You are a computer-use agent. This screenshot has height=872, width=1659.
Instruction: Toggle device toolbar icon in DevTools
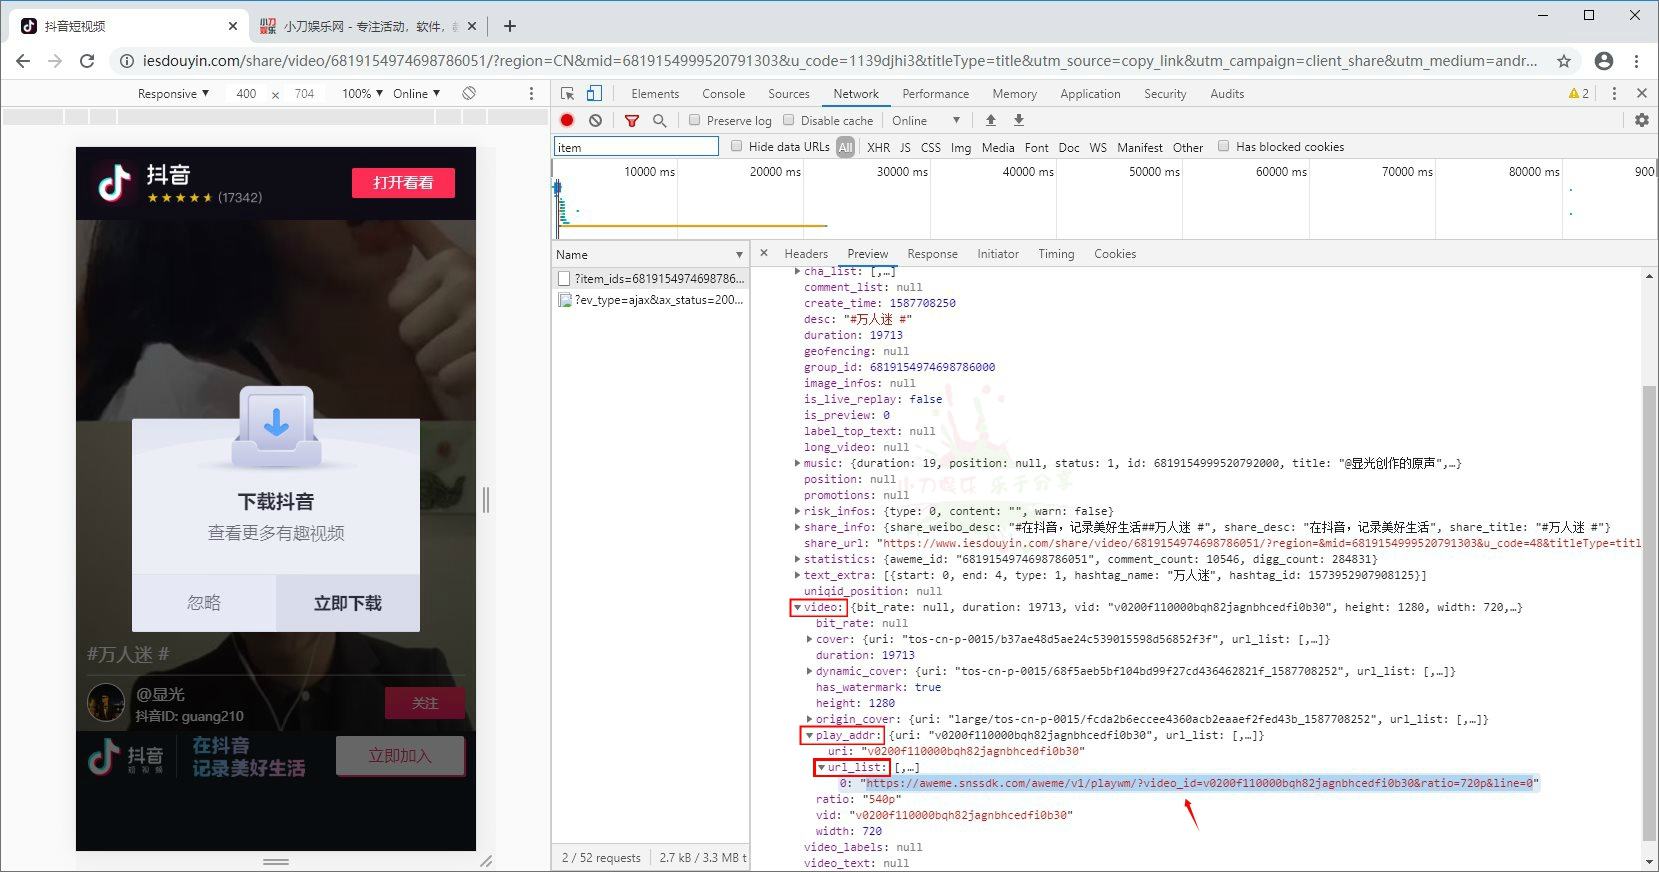[594, 93]
